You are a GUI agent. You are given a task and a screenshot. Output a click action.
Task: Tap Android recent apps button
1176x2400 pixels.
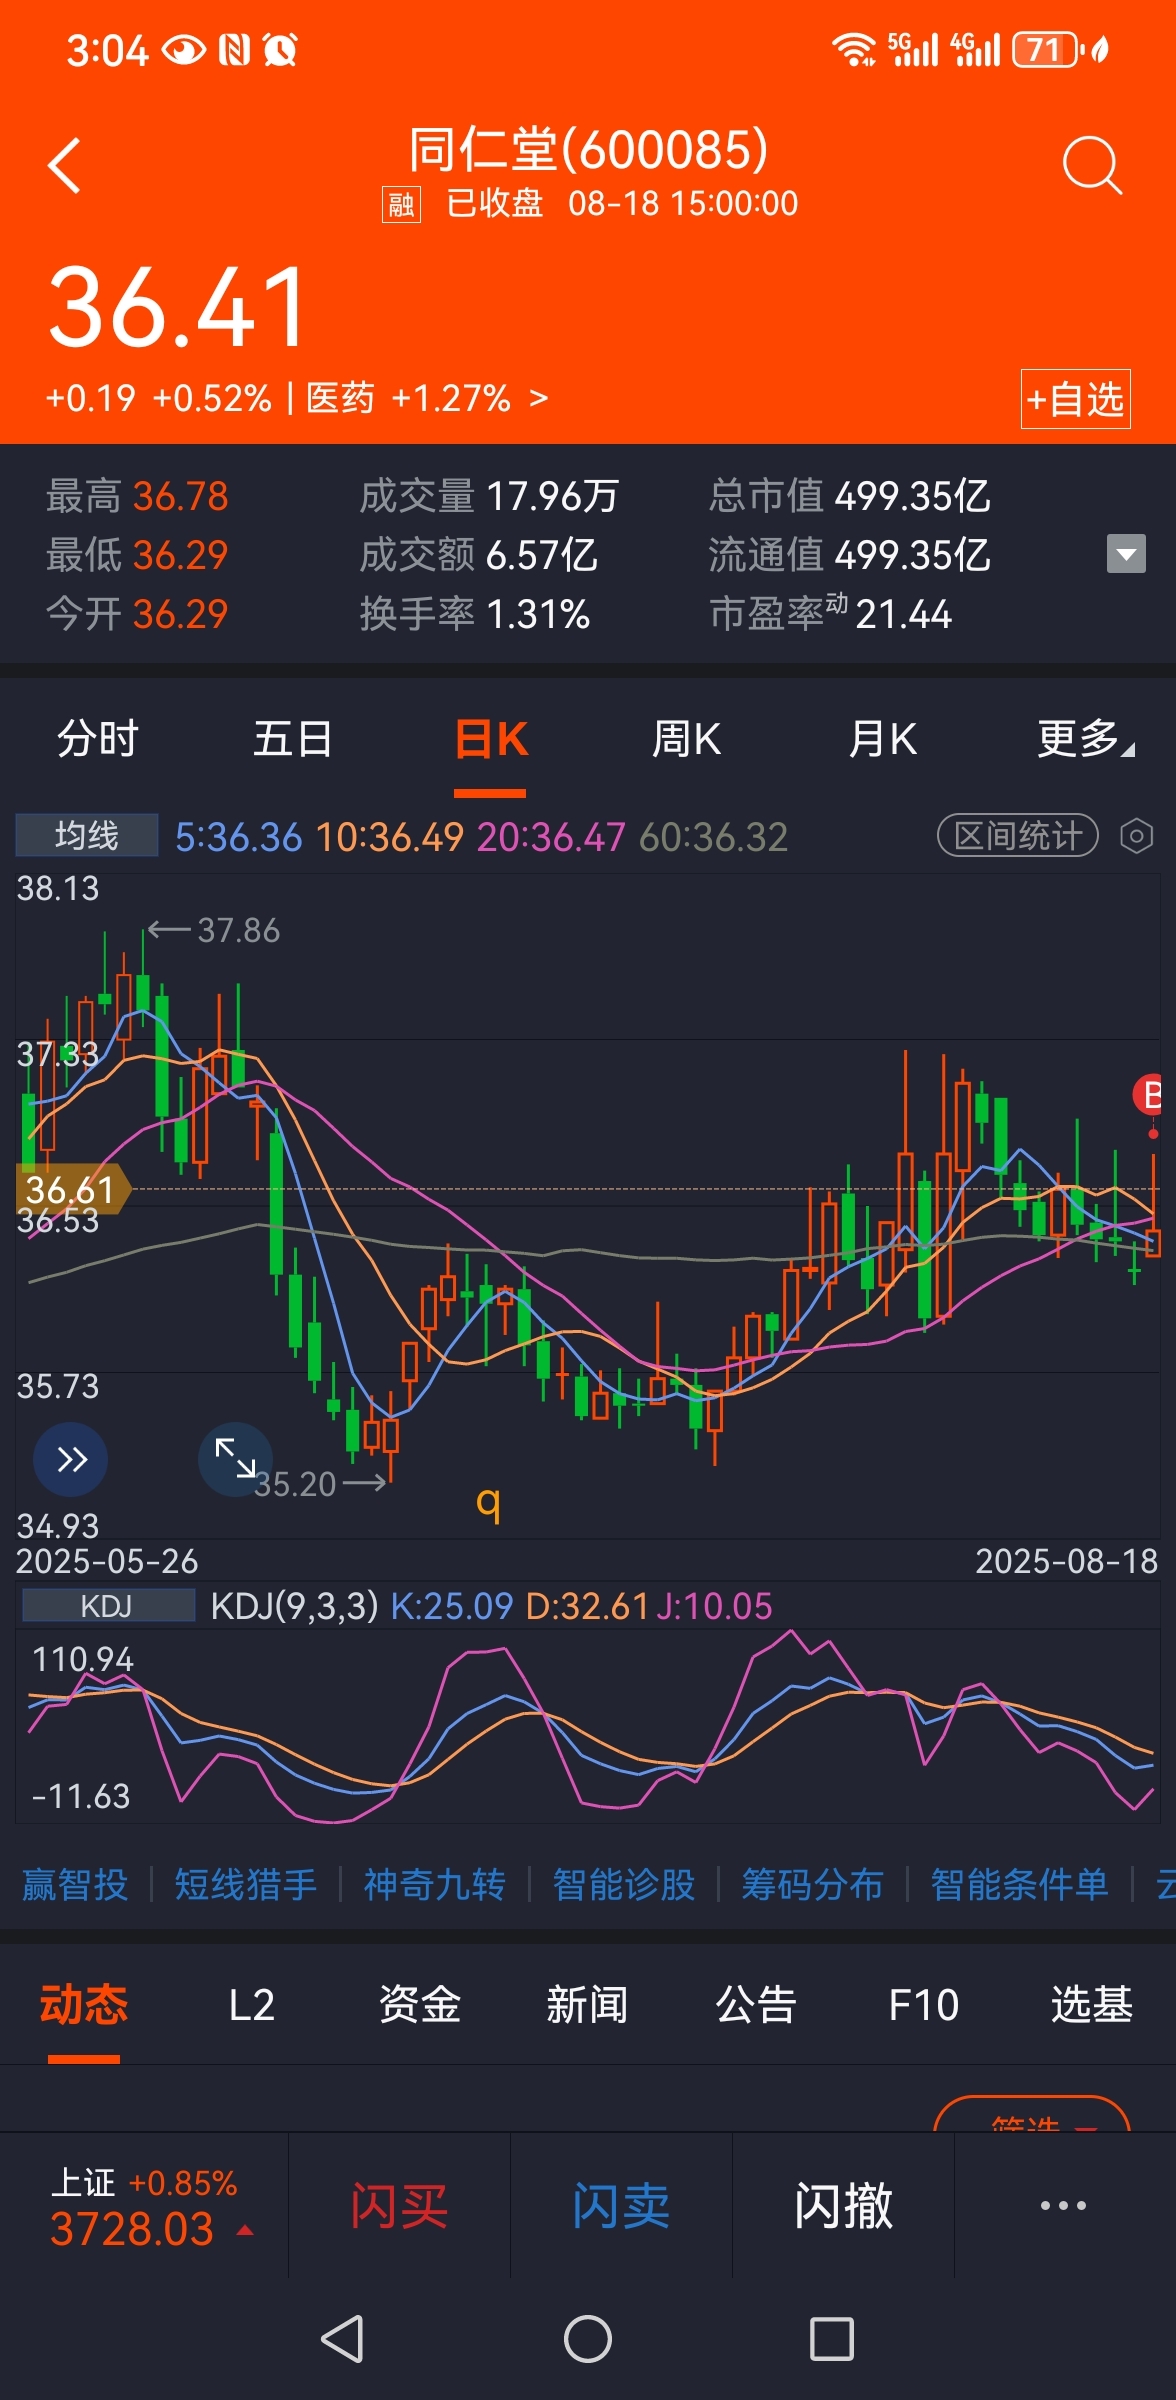coord(831,2339)
